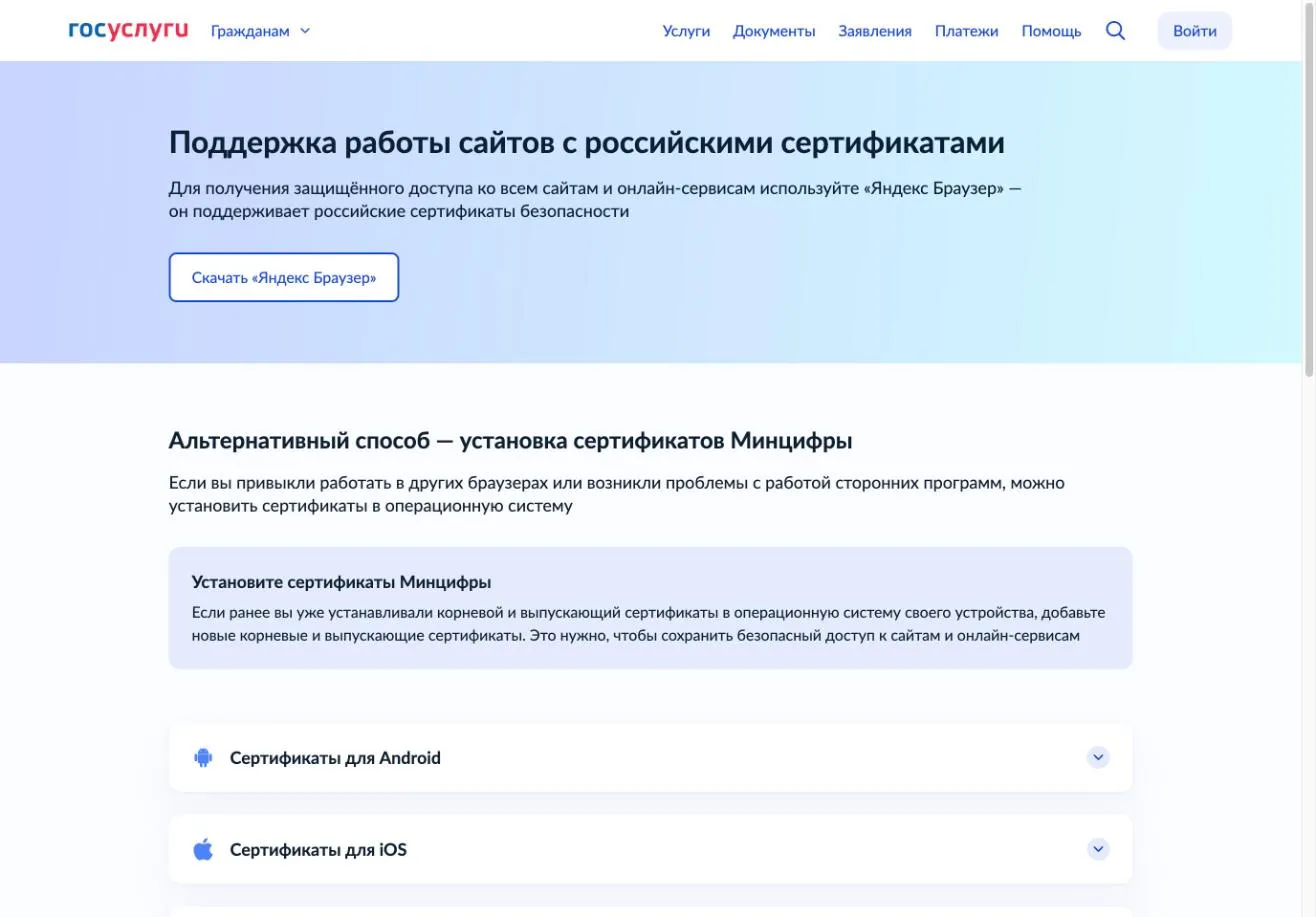
Task: Click the Apple logo icon
Action: click(203, 850)
